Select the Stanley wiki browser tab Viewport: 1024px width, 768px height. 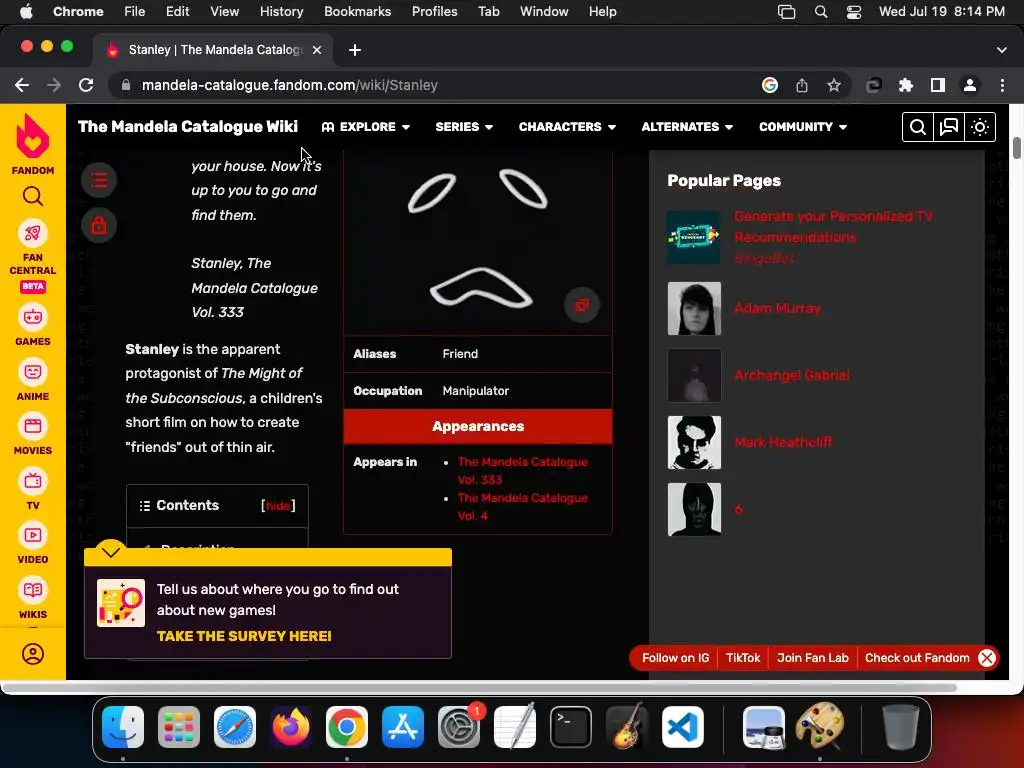tap(213, 50)
